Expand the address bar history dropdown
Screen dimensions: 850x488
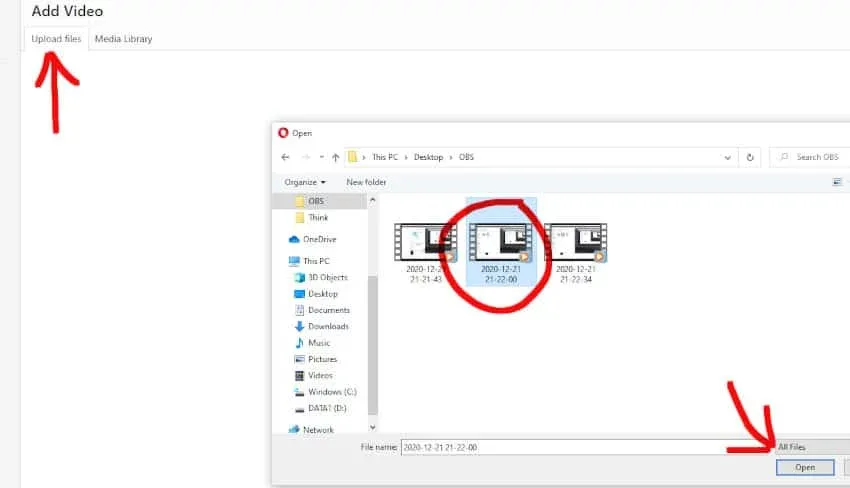pyautogui.click(x=727, y=158)
